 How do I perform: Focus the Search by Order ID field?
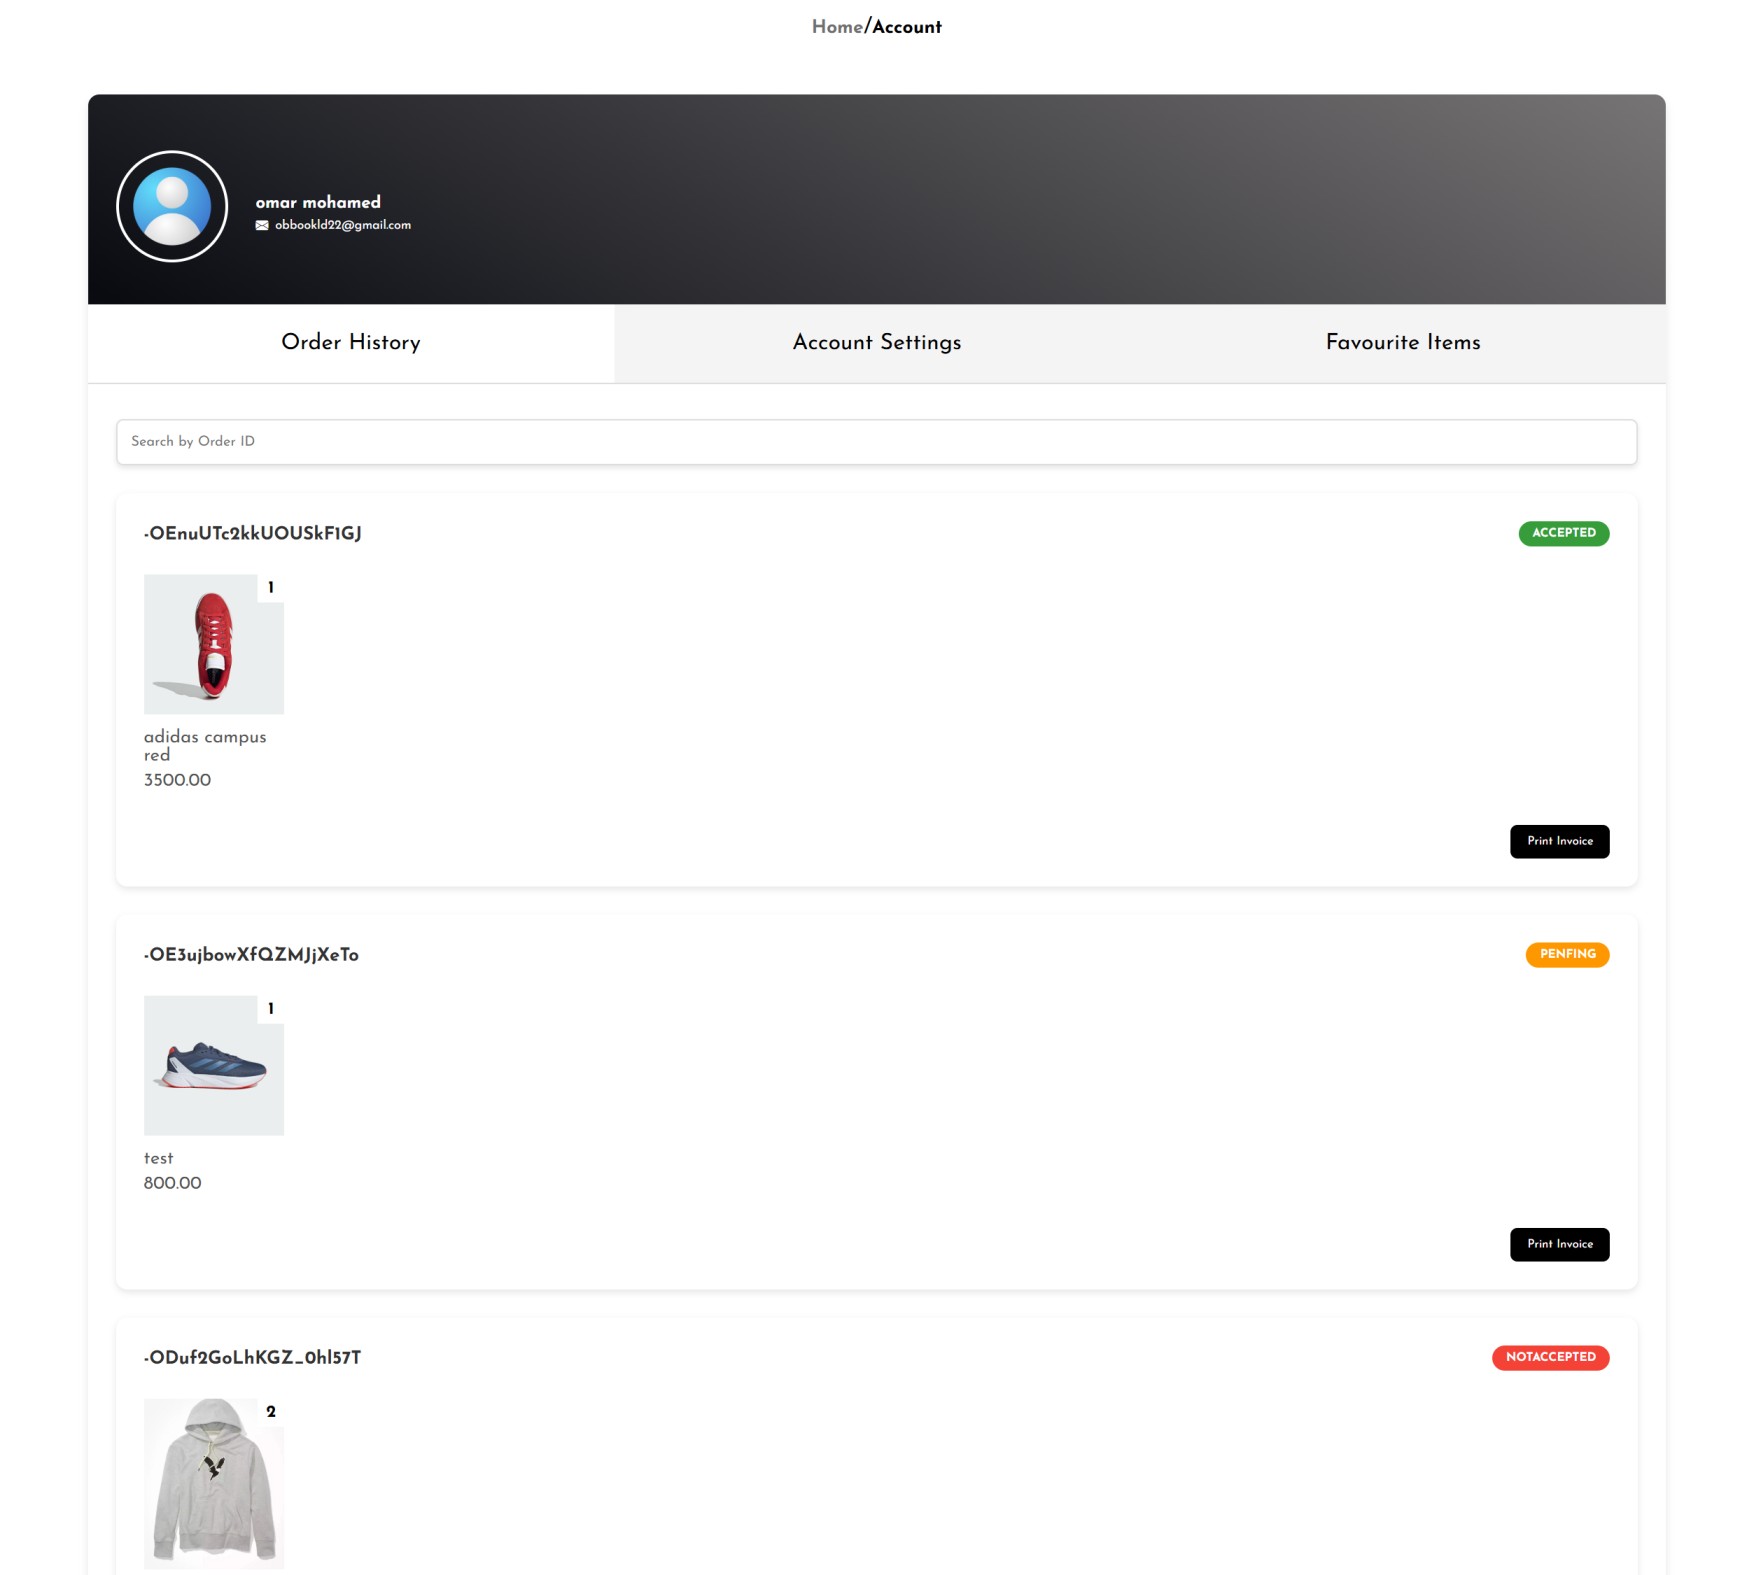[x=877, y=442]
